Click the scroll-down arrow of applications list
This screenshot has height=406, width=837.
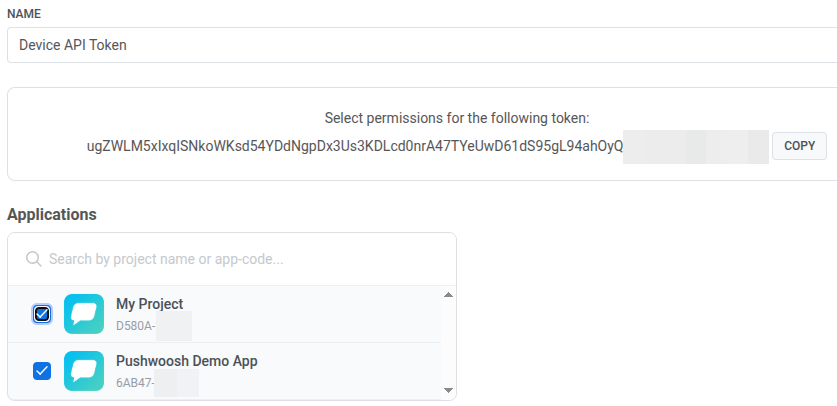click(448, 391)
